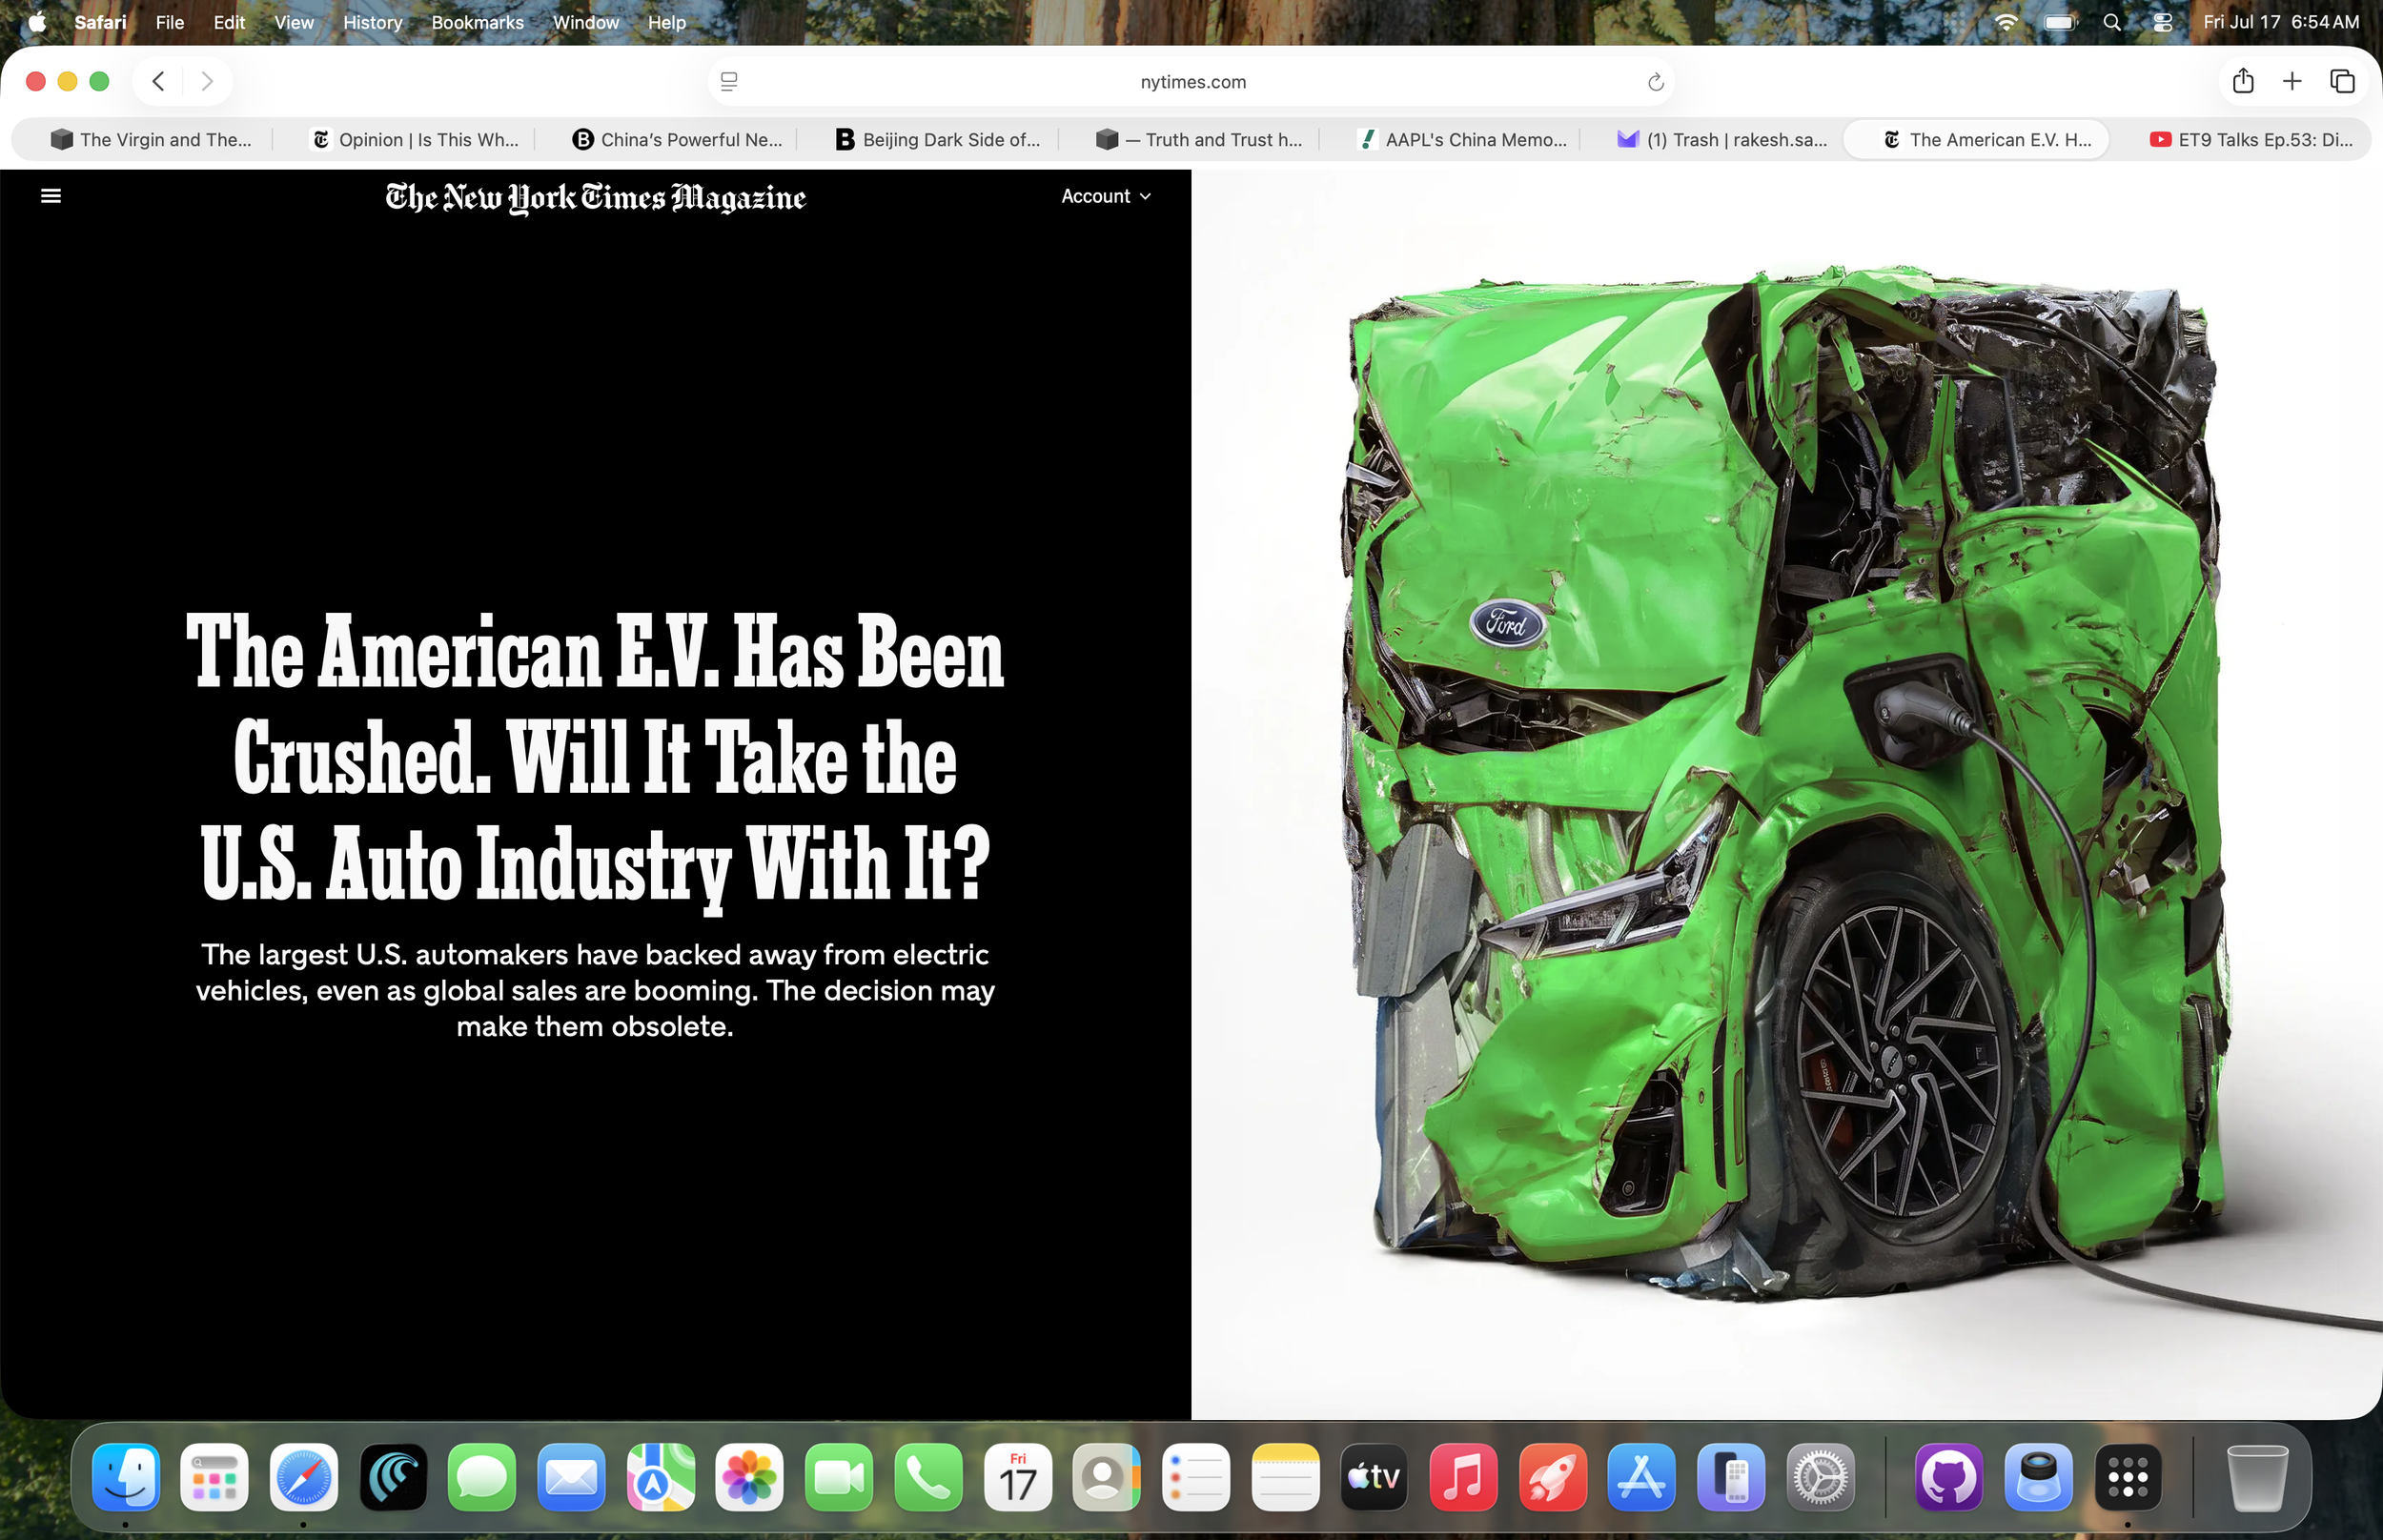Open Launchpad from the Dock
The image size is (2383, 1540).
[215, 1476]
